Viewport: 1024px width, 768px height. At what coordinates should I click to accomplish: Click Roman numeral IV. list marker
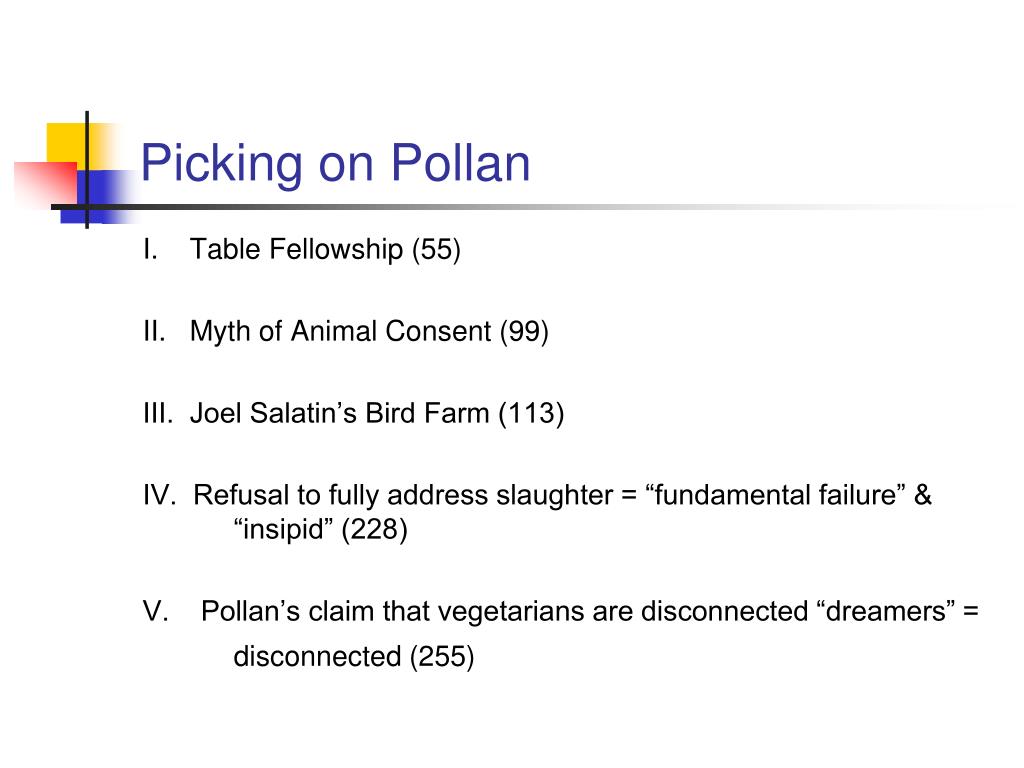(160, 495)
